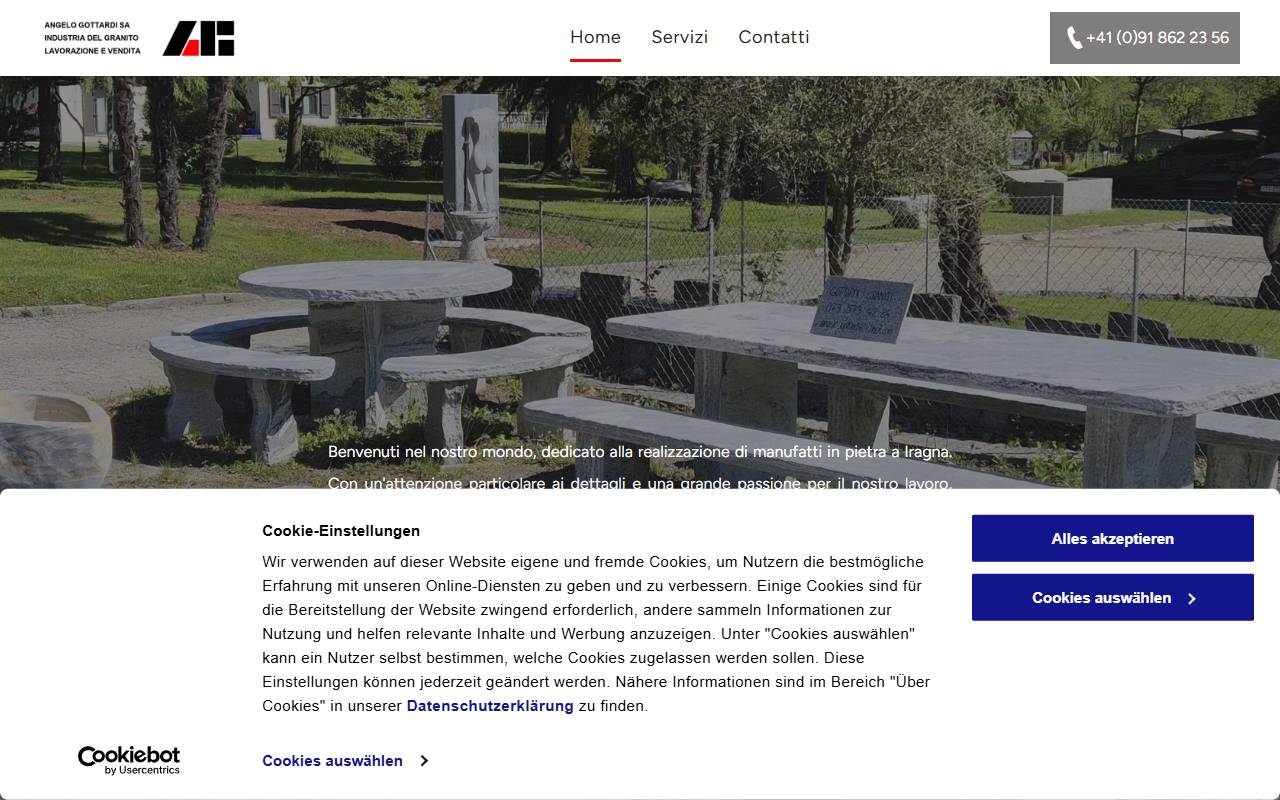Open the Home menu item
The height and width of the screenshot is (800, 1280).
[x=595, y=37]
